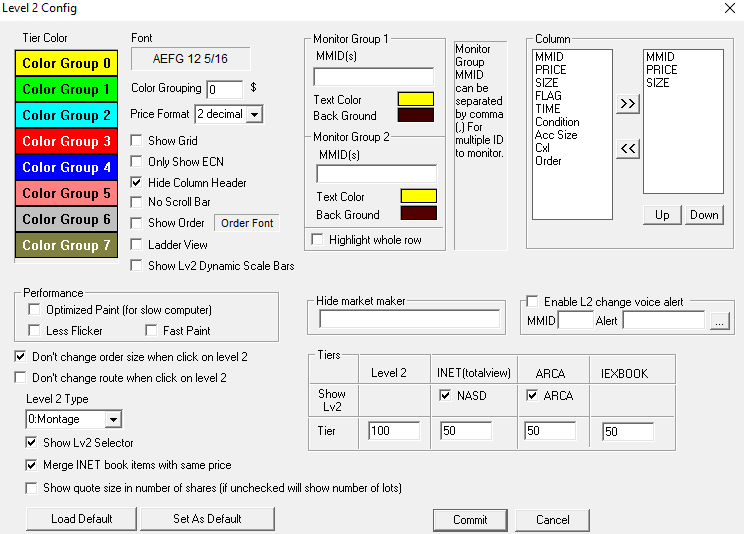
Task: Uncheck Hide Column Header option
Action: (138, 183)
